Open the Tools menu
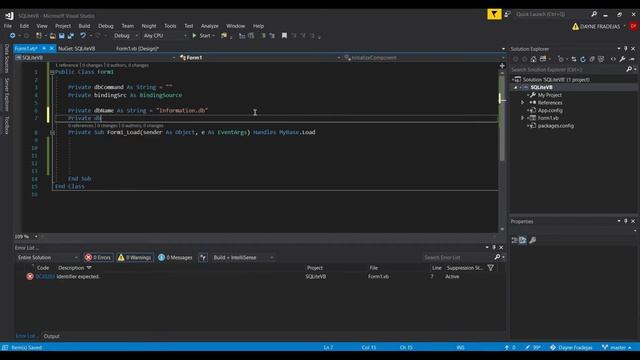The width and height of the screenshot is (640, 360). coord(170,26)
